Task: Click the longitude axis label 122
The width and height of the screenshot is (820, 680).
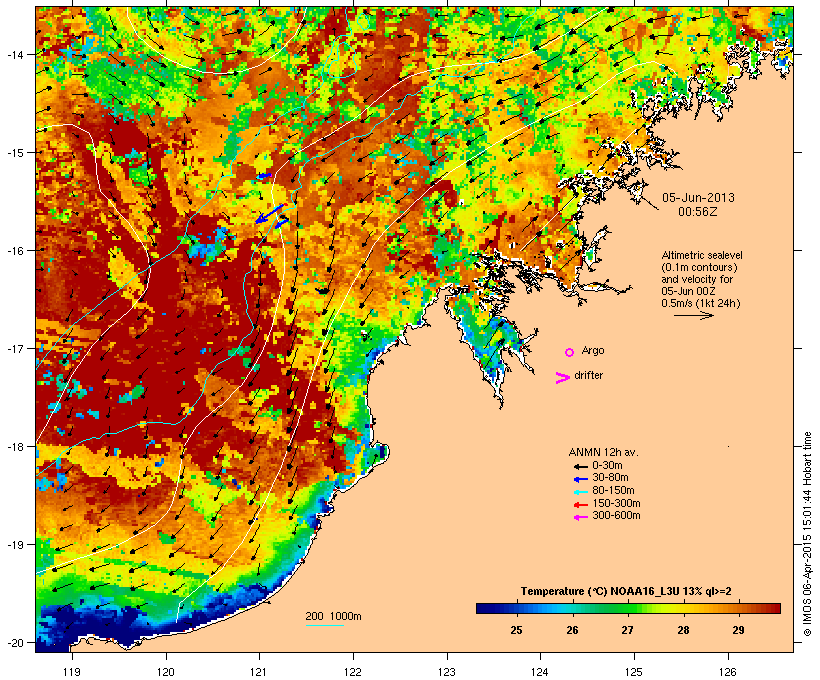Action: tap(353, 672)
